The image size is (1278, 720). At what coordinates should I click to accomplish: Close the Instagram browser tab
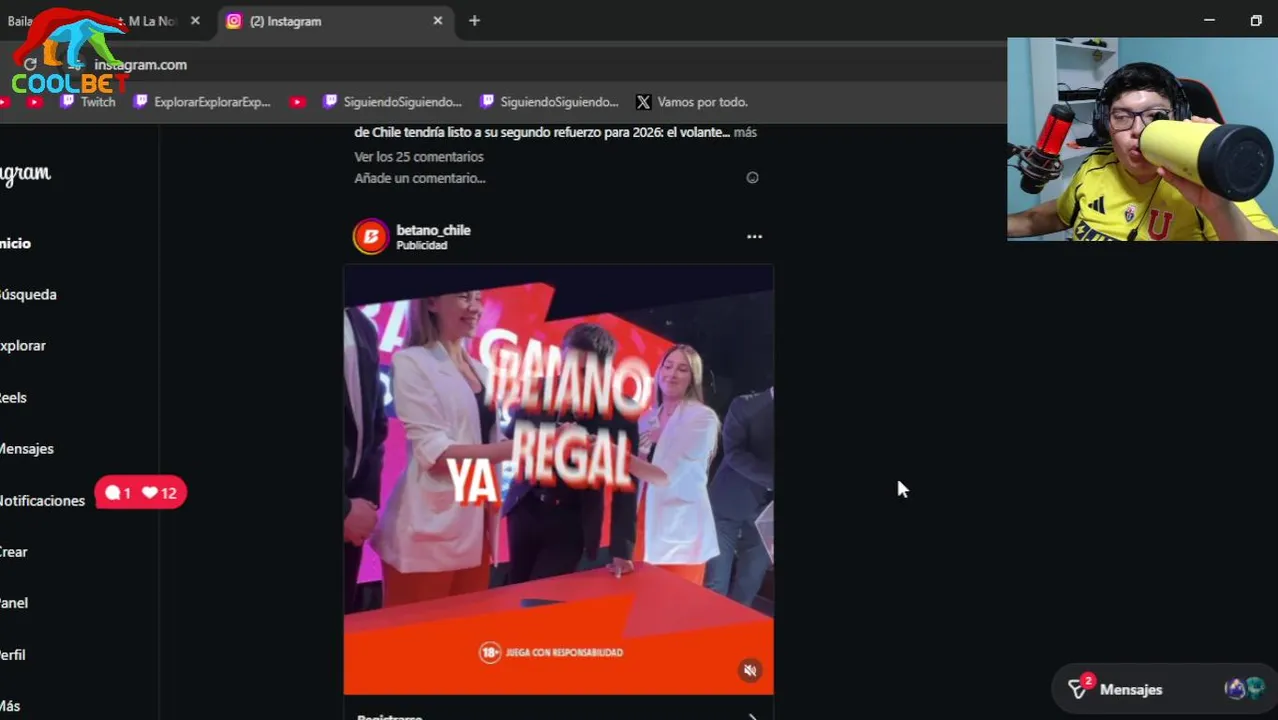(437, 20)
